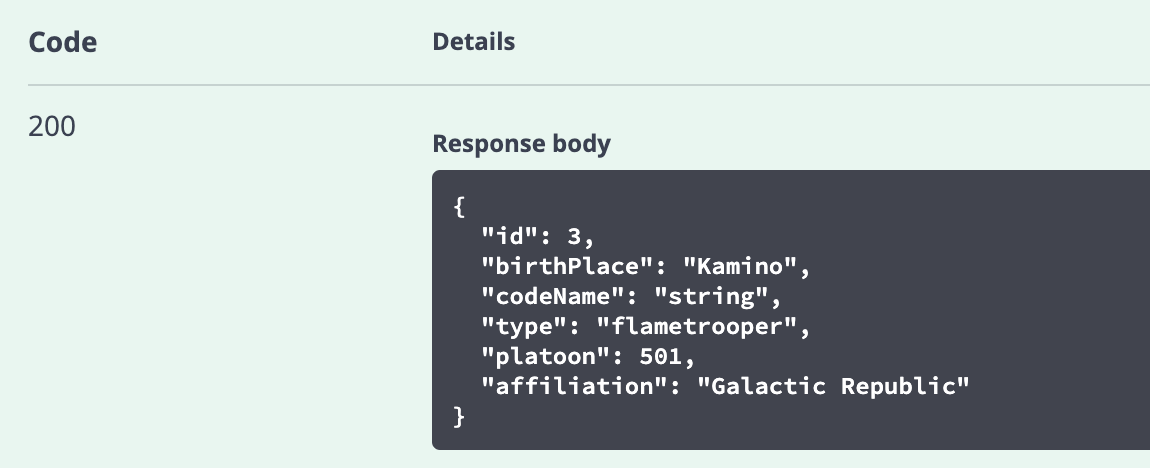Click the "string" value of codeName
1150x468 pixels.
(711, 296)
